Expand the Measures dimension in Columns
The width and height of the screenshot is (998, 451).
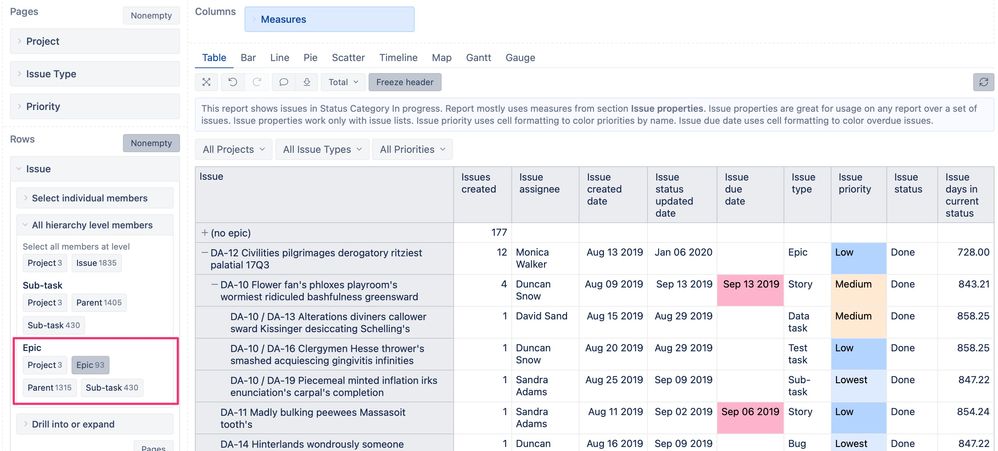pos(330,19)
